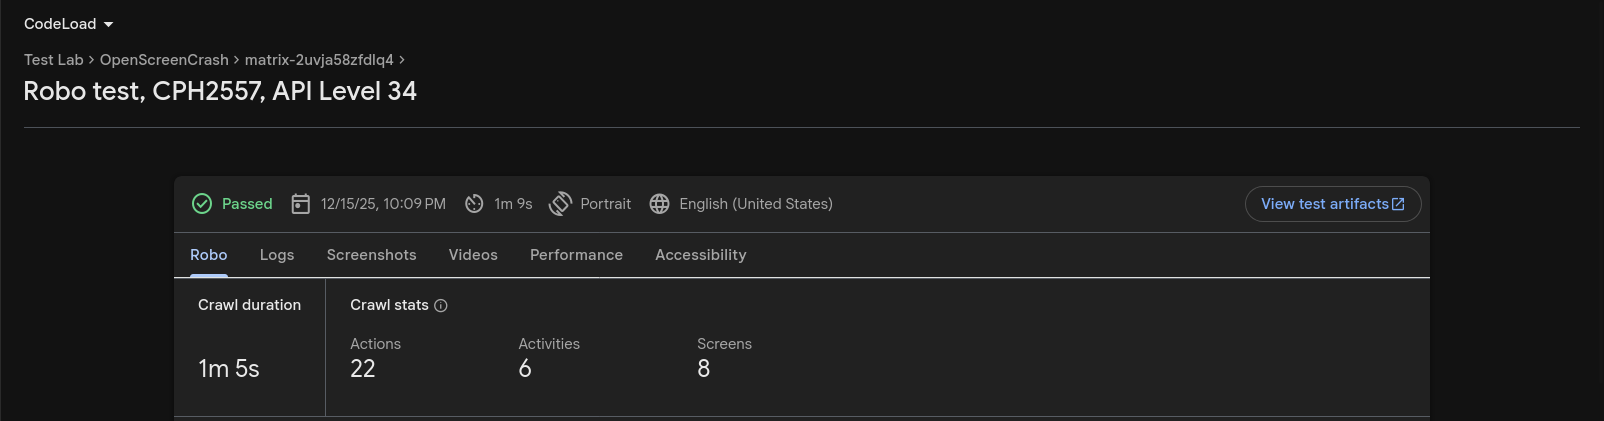Click the Actions count of 22
The height and width of the screenshot is (421, 1604).
coord(363,369)
